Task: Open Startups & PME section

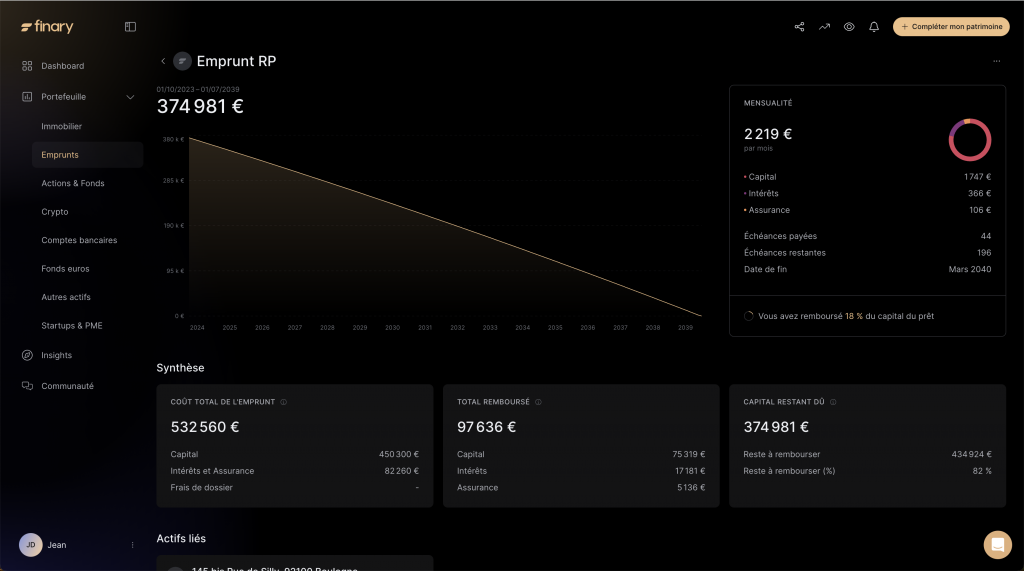Action: [x=72, y=325]
